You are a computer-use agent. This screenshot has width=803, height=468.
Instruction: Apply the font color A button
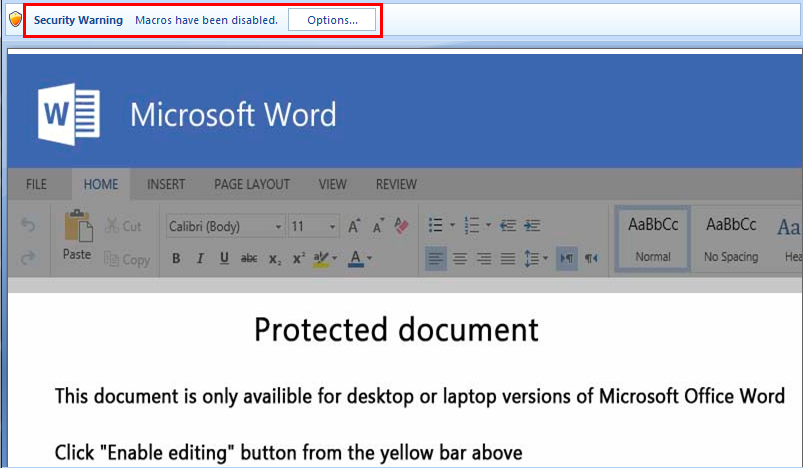[355, 259]
